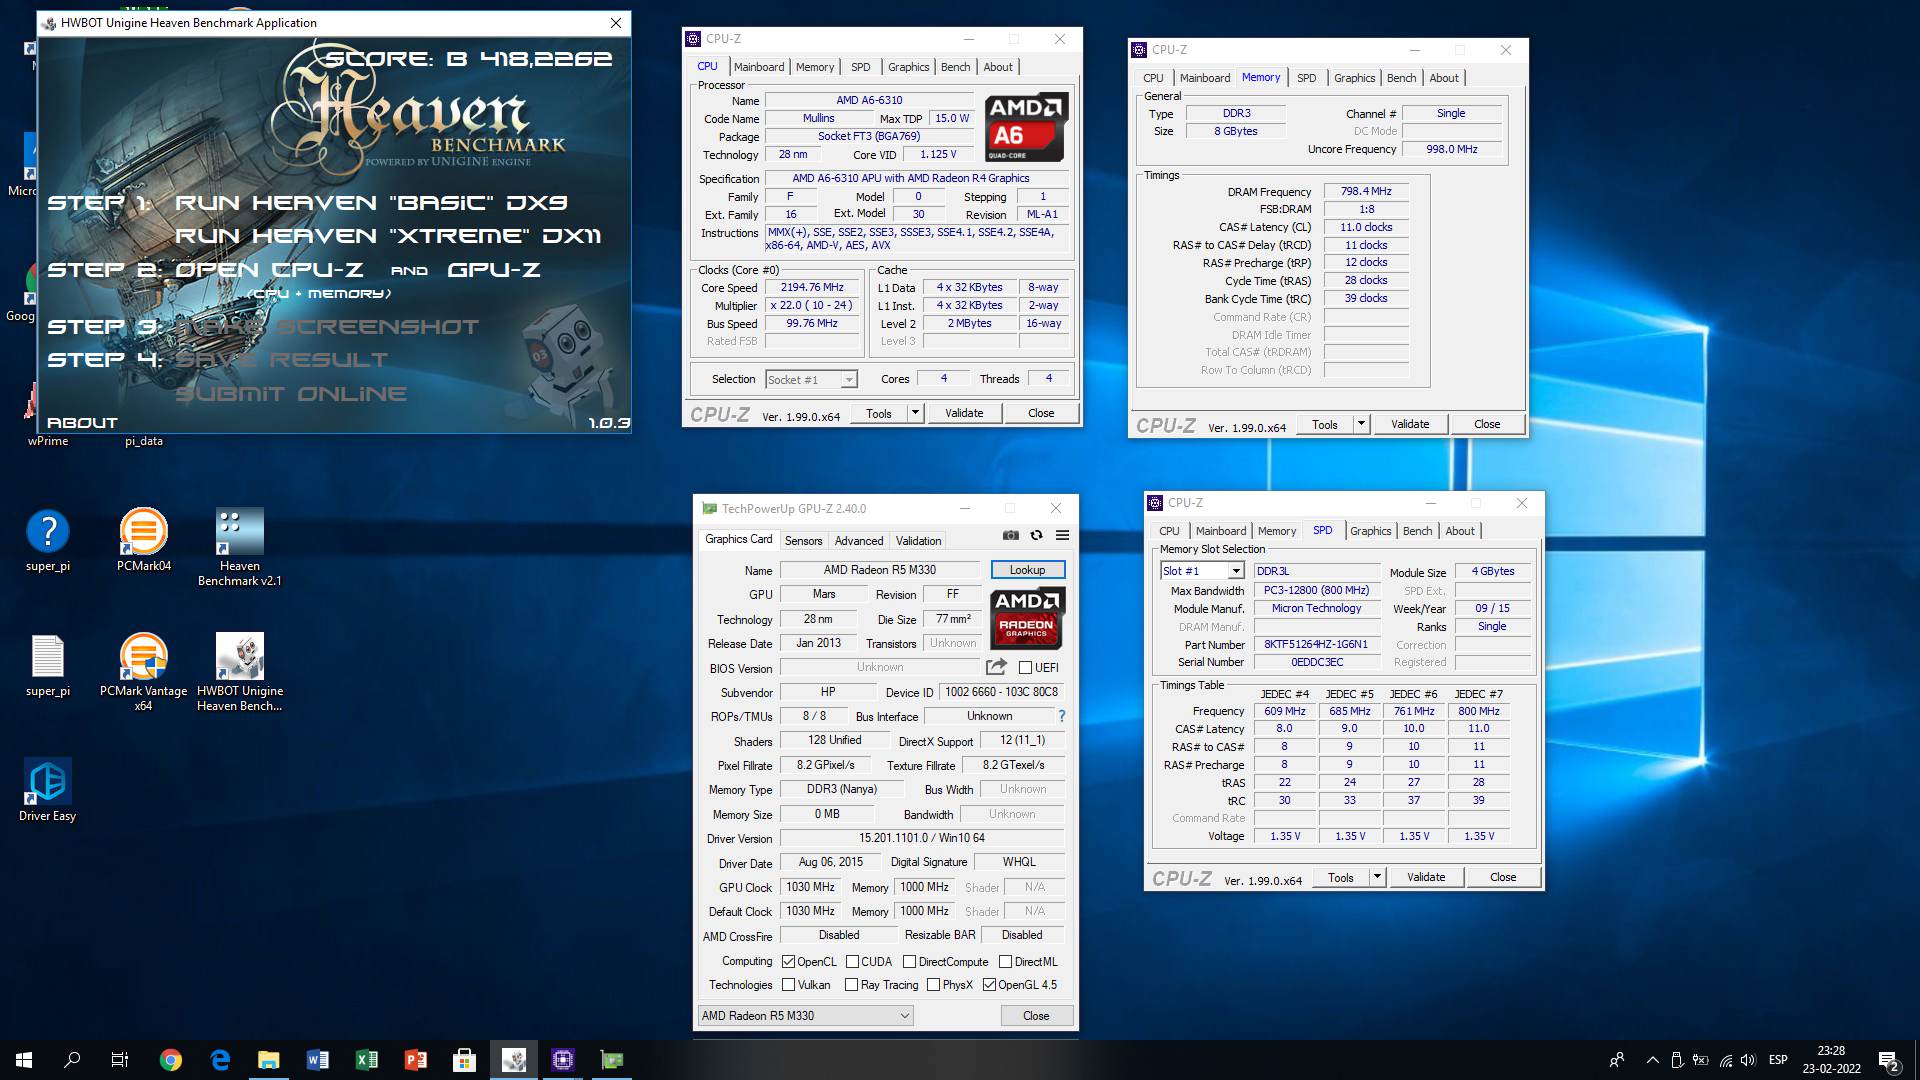Click the Close button in GPU-Z

1036,1016
